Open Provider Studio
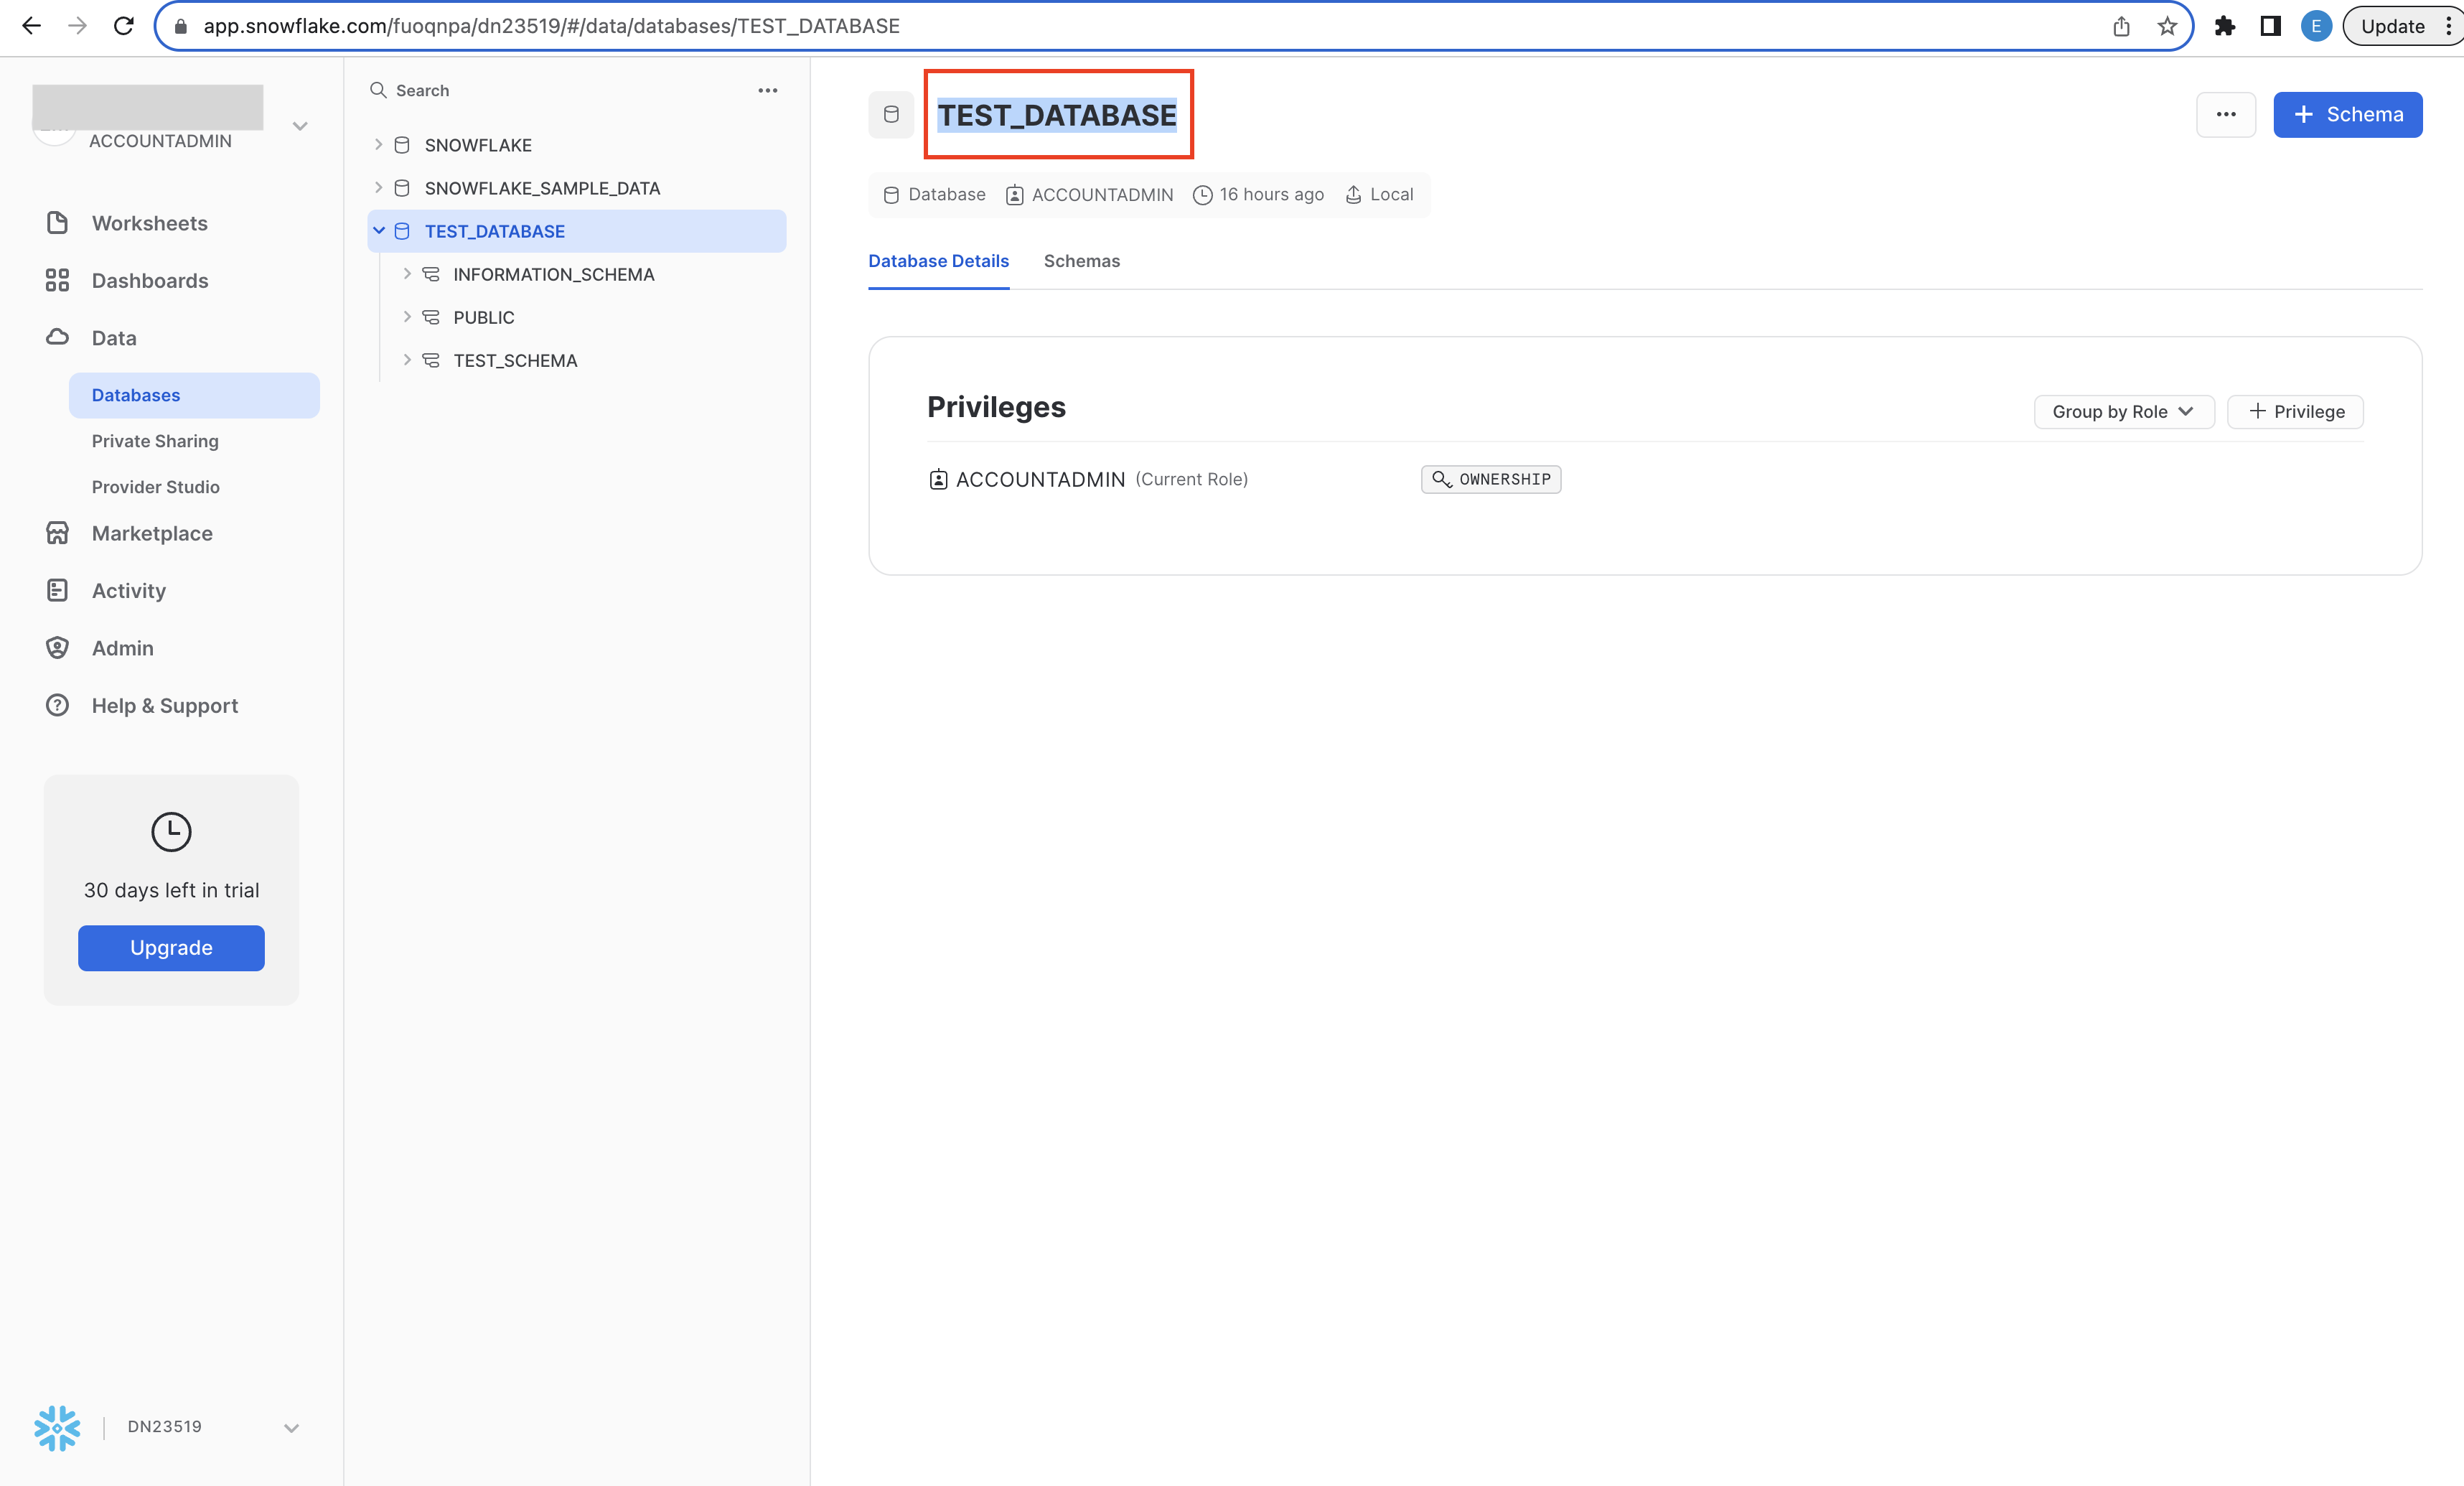The height and width of the screenshot is (1486, 2464). click(x=155, y=487)
